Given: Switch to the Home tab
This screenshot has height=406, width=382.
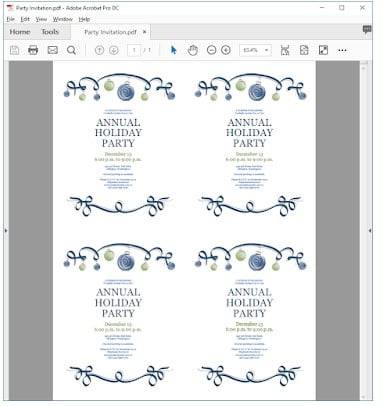Looking at the screenshot, I should [x=20, y=32].
